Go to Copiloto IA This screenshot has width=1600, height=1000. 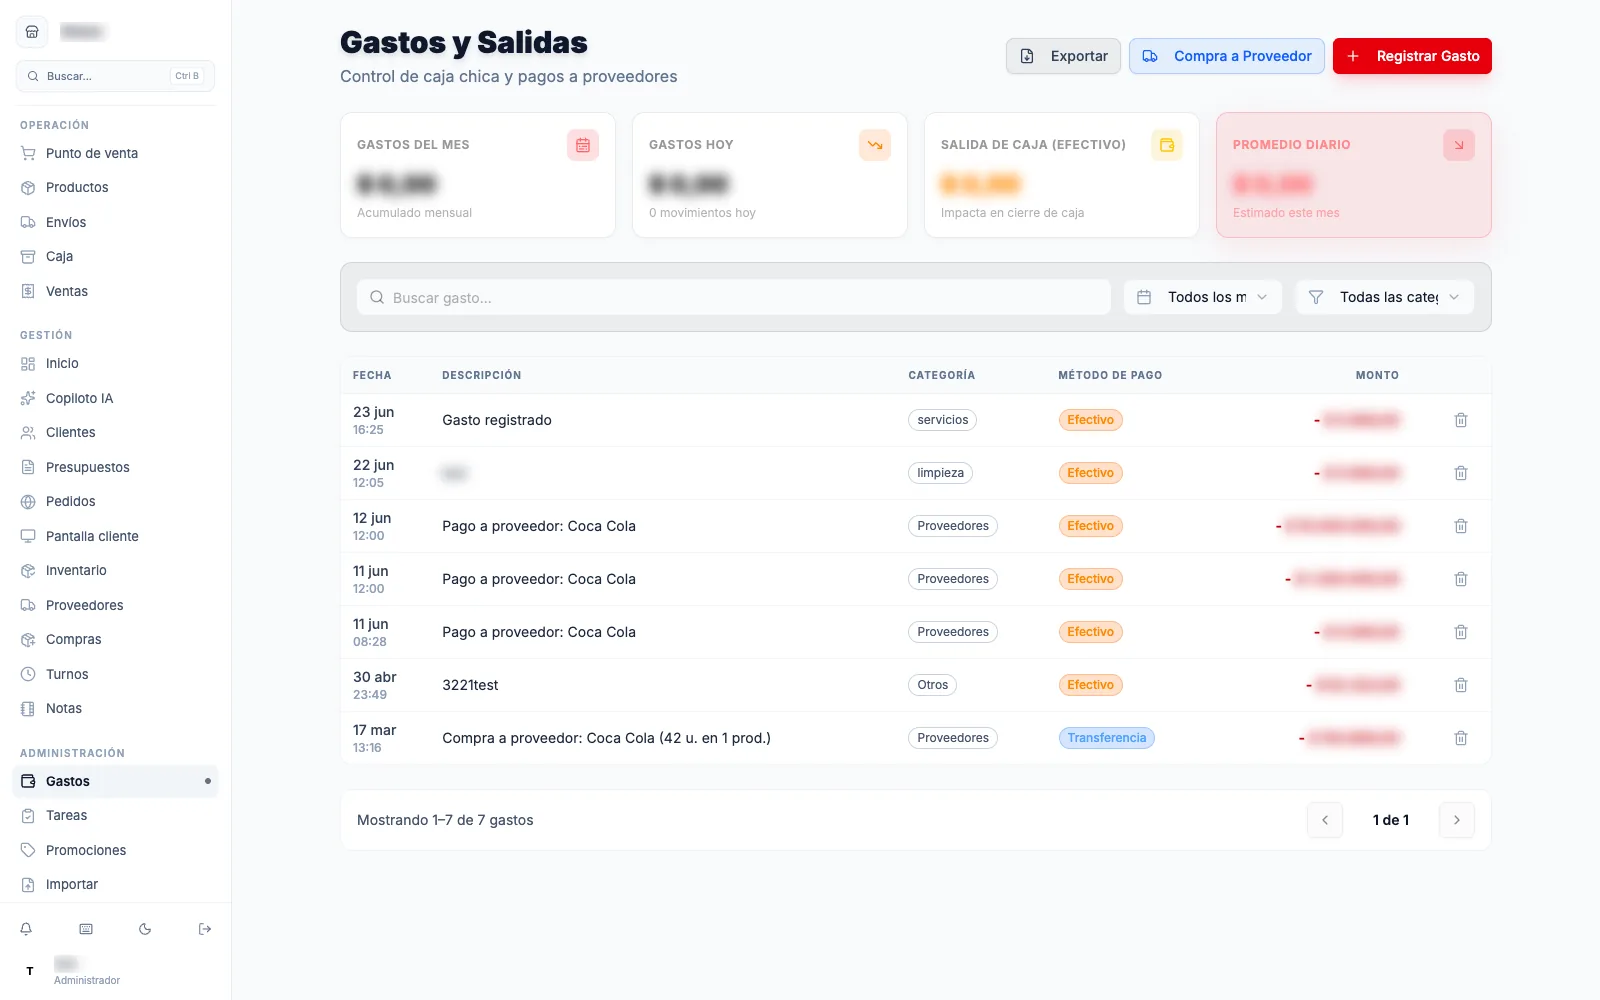click(x=115, y=398)
